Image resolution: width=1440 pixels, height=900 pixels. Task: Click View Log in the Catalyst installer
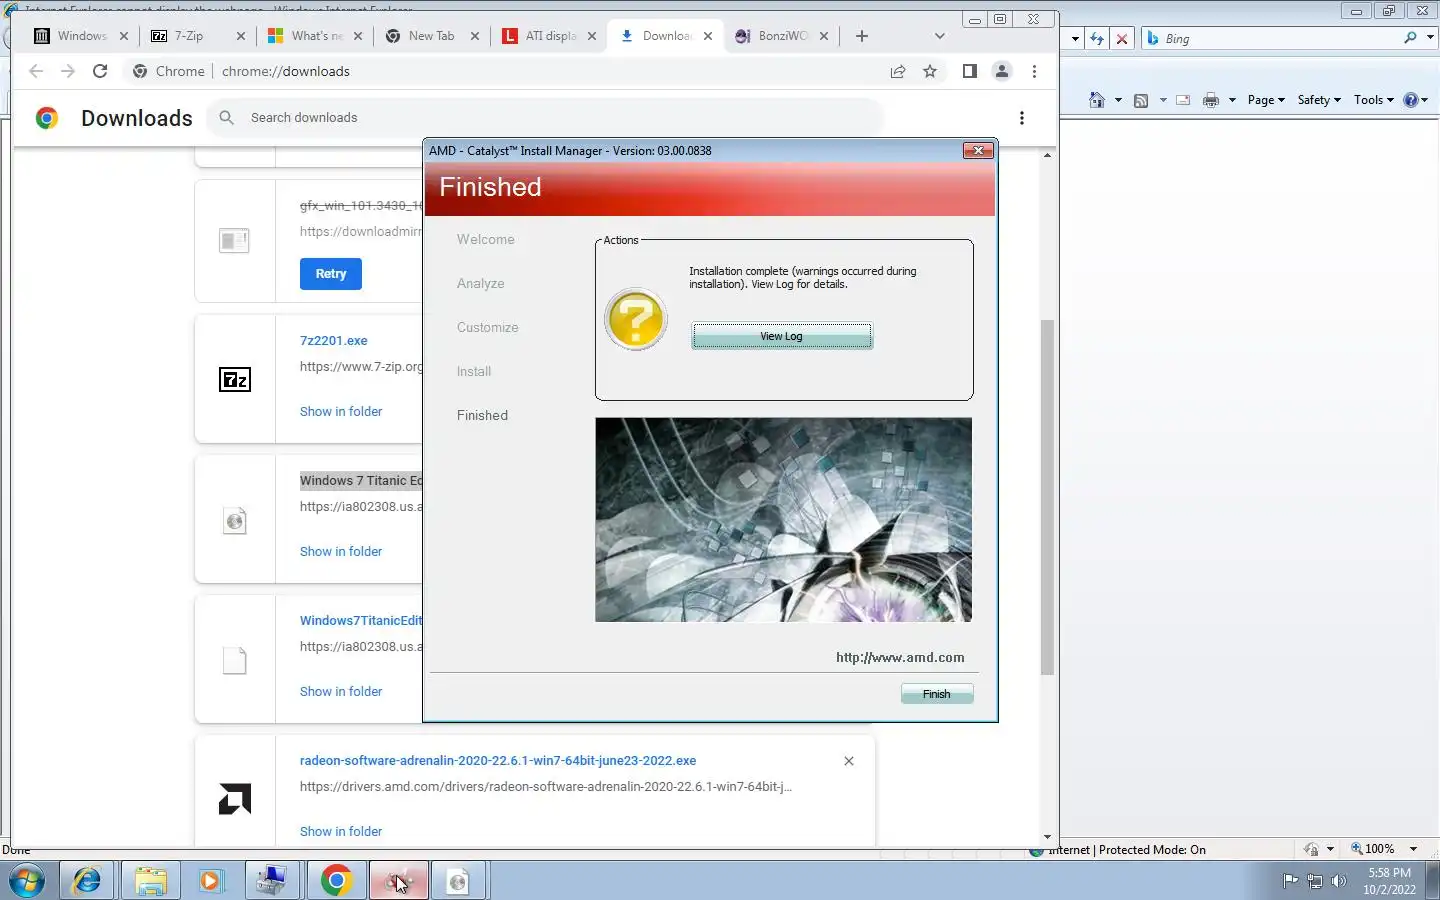[781, 336]
